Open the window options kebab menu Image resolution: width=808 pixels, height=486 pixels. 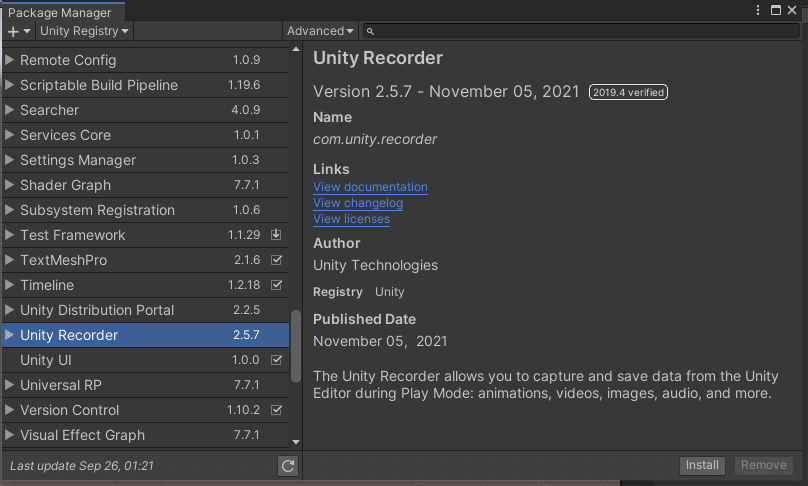tap(757, 10)
